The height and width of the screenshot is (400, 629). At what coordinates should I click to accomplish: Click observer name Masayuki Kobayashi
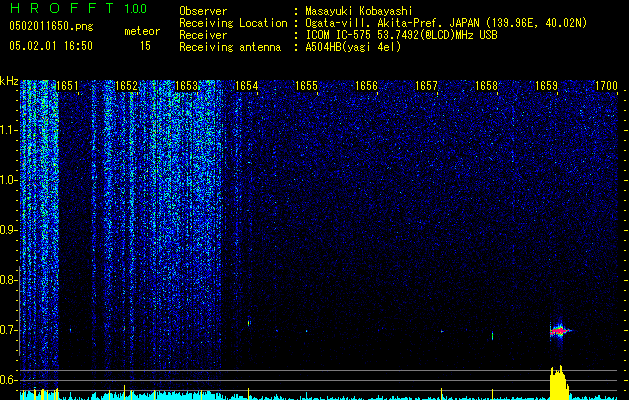pyautogui.click(x=359, y=11)
